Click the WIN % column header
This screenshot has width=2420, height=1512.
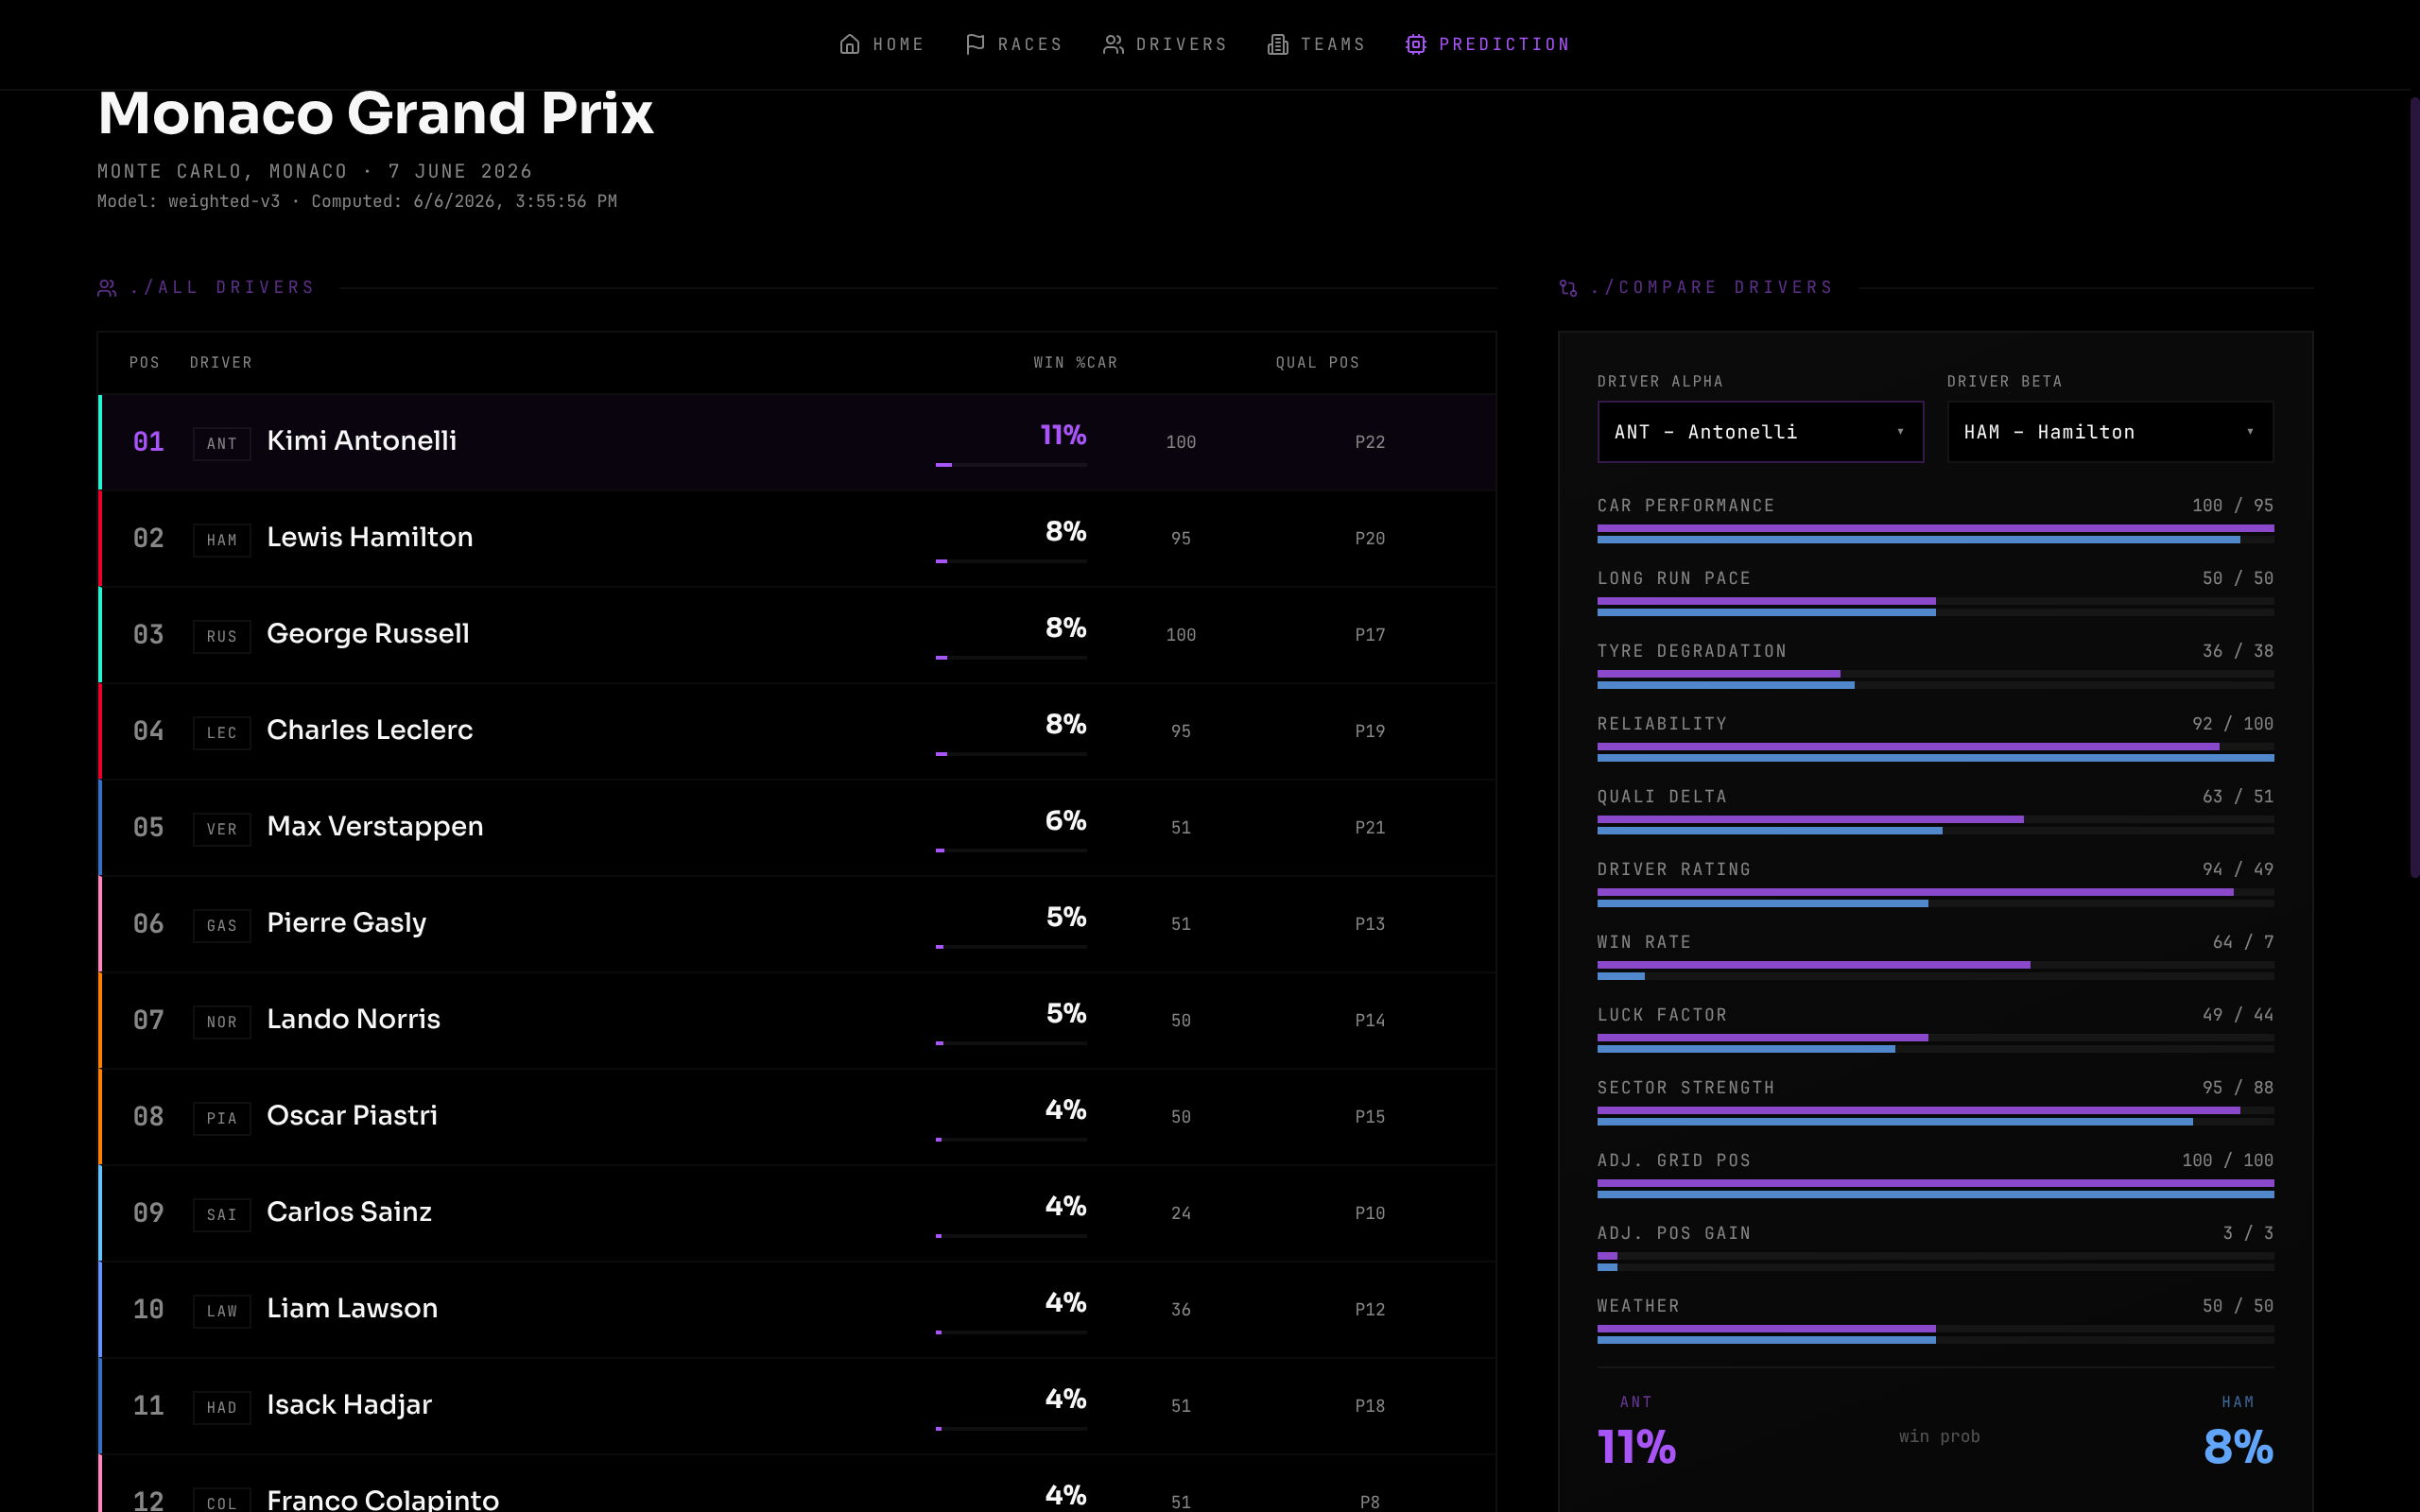[1060, 363]
